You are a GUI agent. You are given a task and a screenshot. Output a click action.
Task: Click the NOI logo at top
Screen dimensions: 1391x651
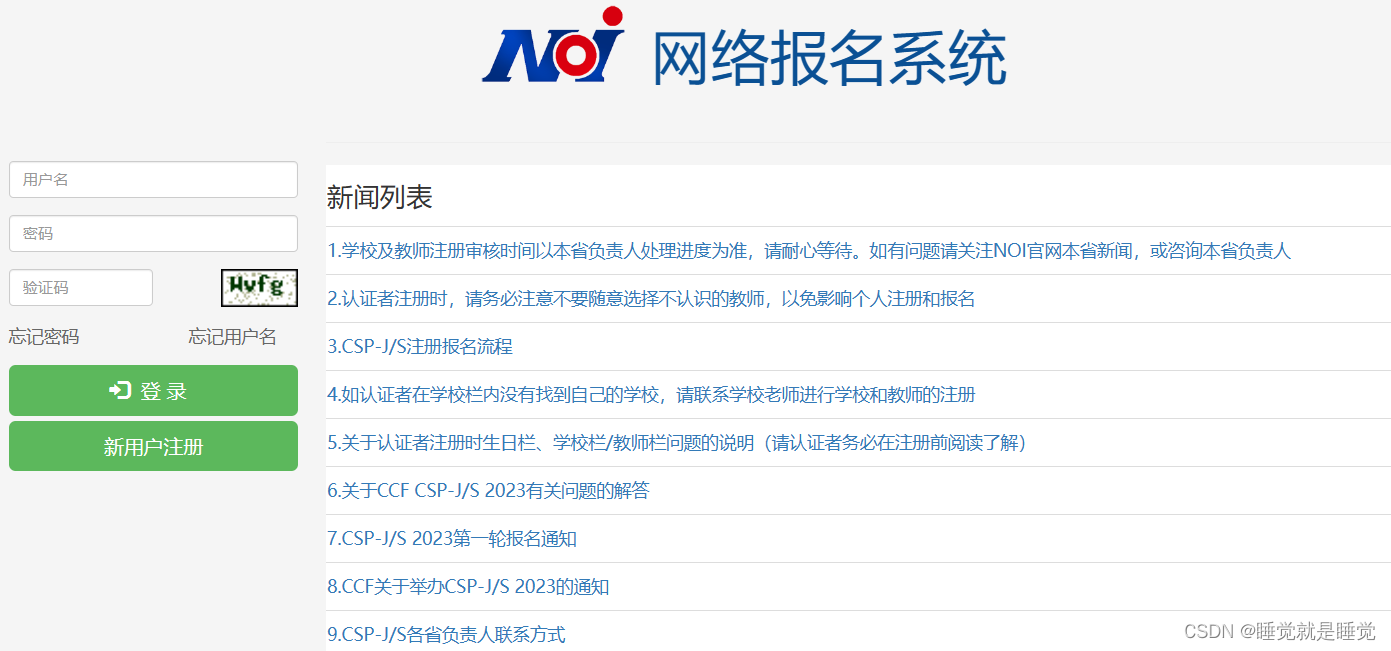pyautogui.click(x=553, y=46)
